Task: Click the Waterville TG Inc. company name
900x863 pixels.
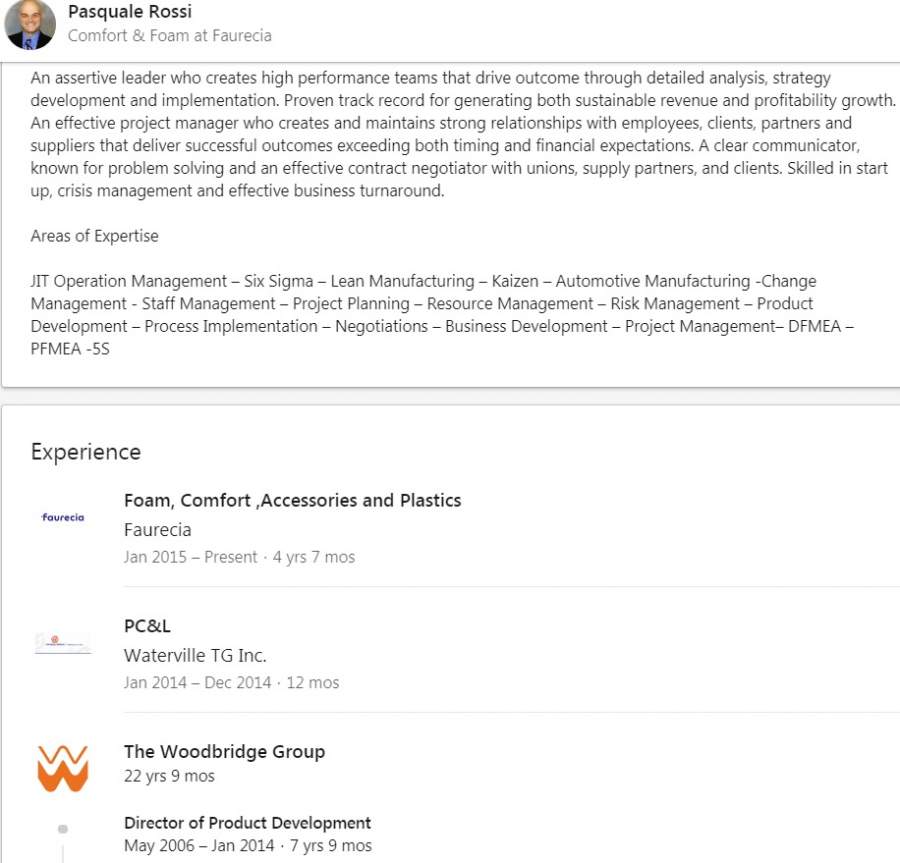Action: click(x=195, y=656)
